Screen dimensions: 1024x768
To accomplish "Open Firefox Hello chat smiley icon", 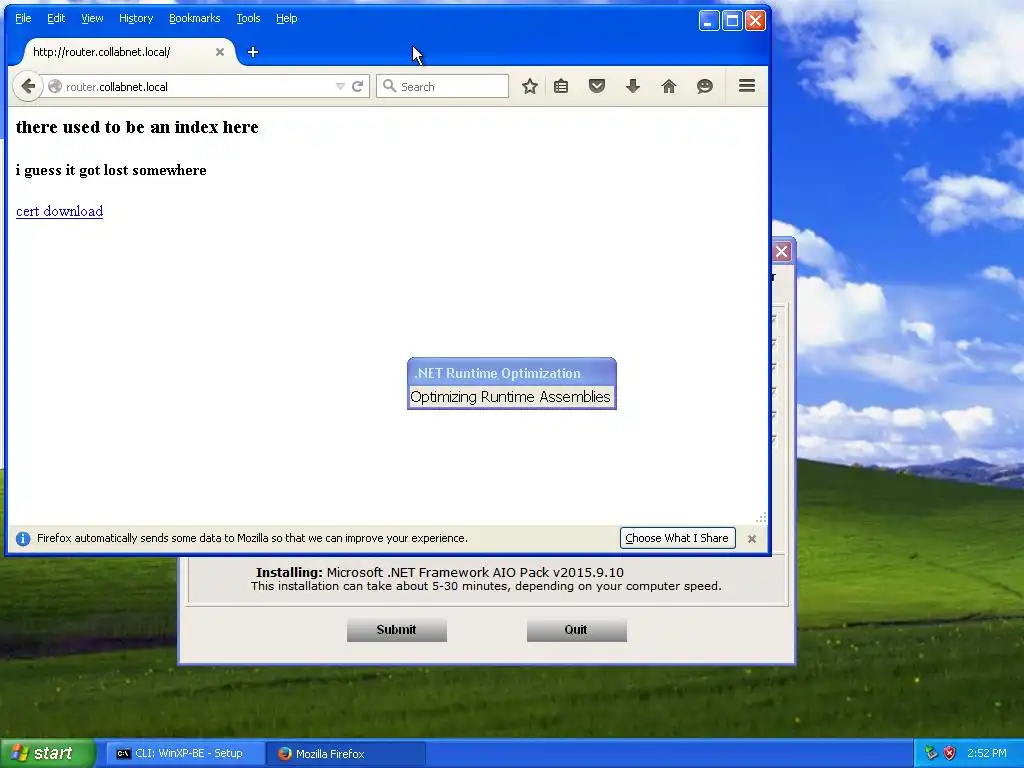I will [x=705, y=86].
